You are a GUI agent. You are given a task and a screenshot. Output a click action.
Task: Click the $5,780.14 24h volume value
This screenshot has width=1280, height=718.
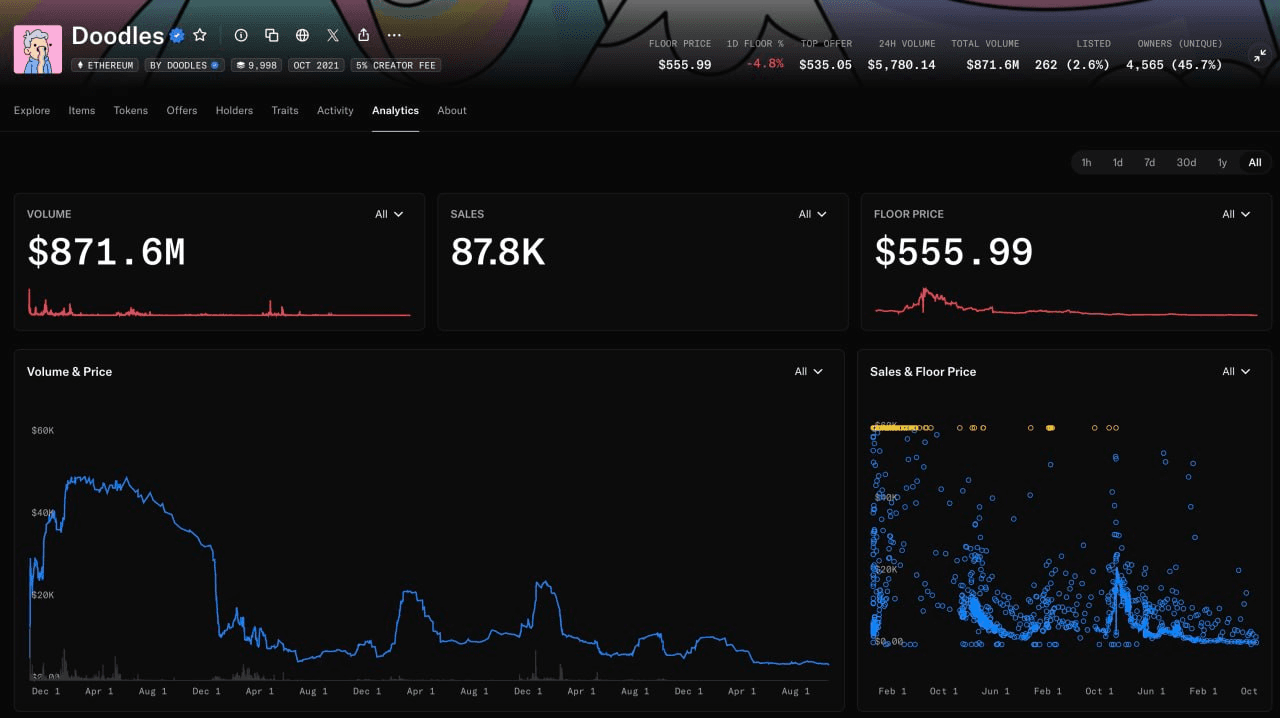pos(901,65)
